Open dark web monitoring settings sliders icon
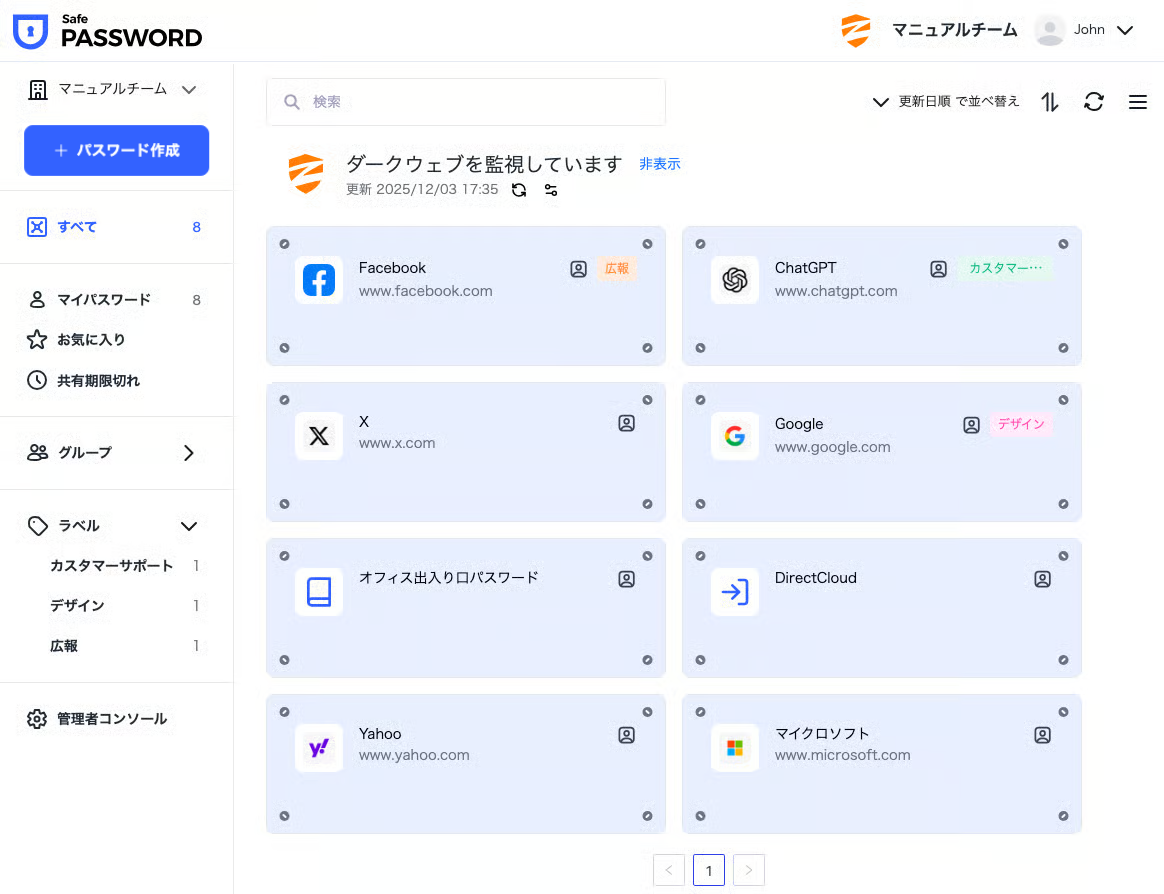 coord(551,190)
